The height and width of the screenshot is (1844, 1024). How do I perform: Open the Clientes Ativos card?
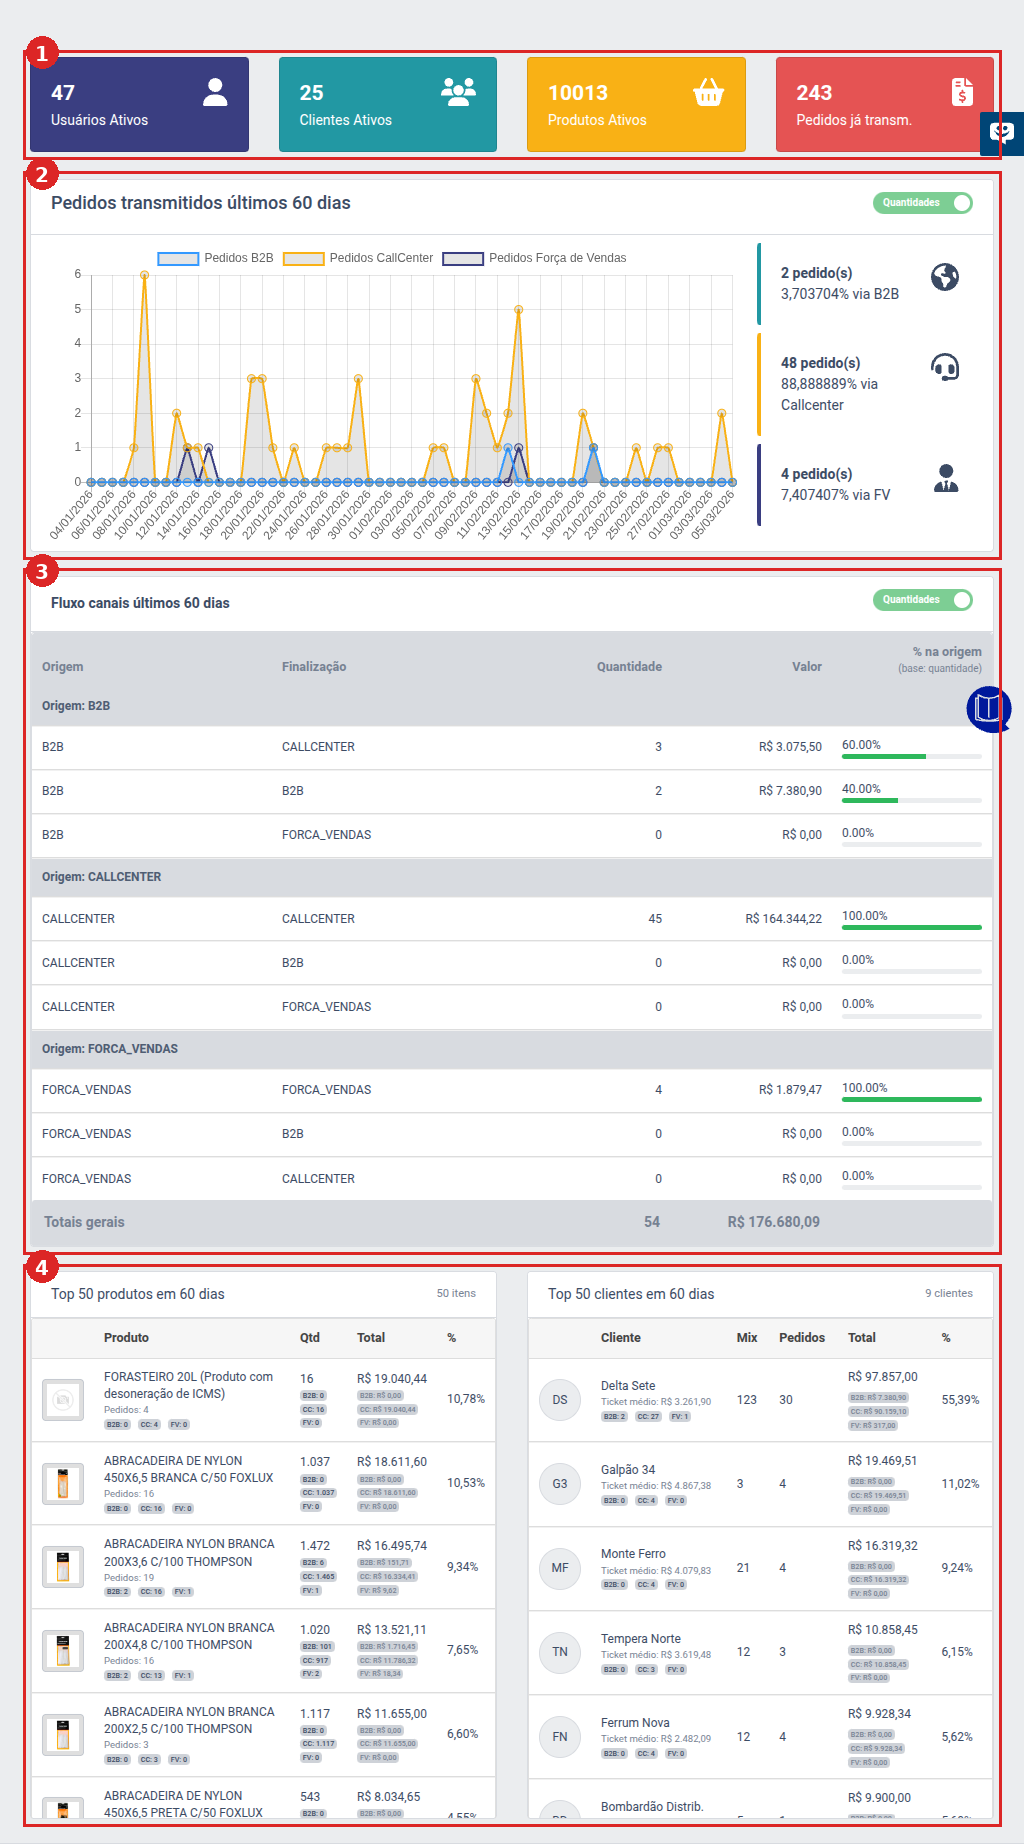(388, 104)
